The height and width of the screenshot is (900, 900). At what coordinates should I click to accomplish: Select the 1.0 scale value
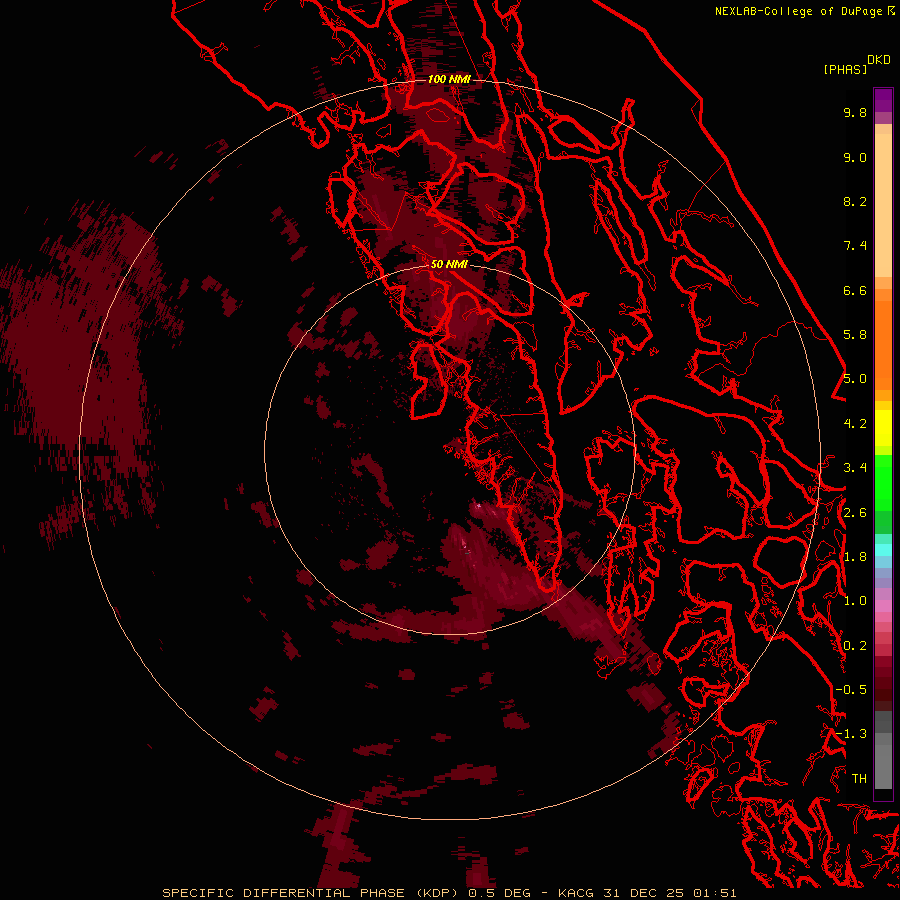(855, 601)
